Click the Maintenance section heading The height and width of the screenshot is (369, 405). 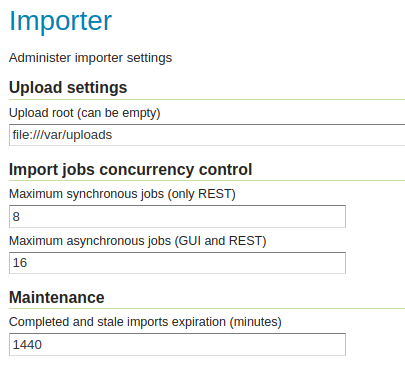(x=57, y=297)
